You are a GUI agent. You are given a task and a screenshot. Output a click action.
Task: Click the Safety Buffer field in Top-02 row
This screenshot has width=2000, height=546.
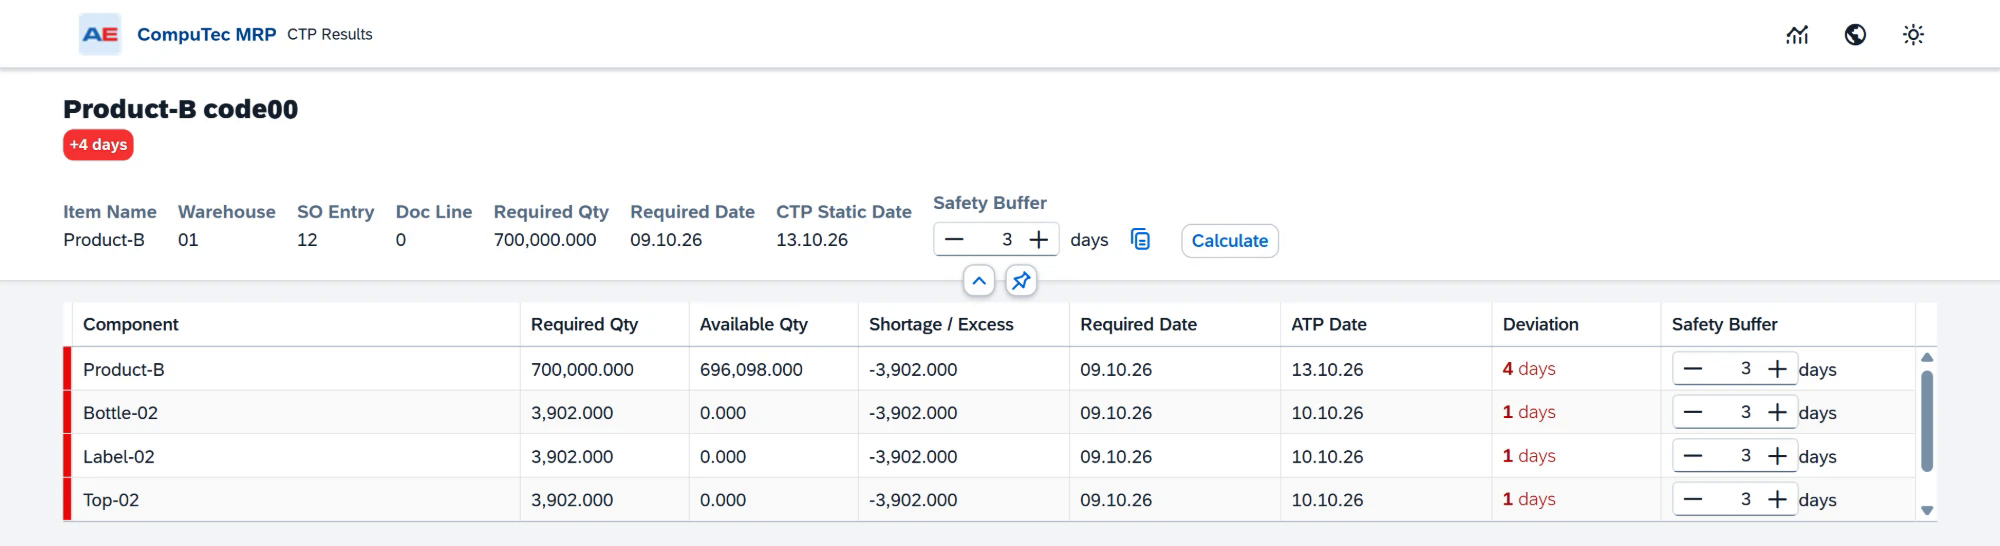point(1735,499)
